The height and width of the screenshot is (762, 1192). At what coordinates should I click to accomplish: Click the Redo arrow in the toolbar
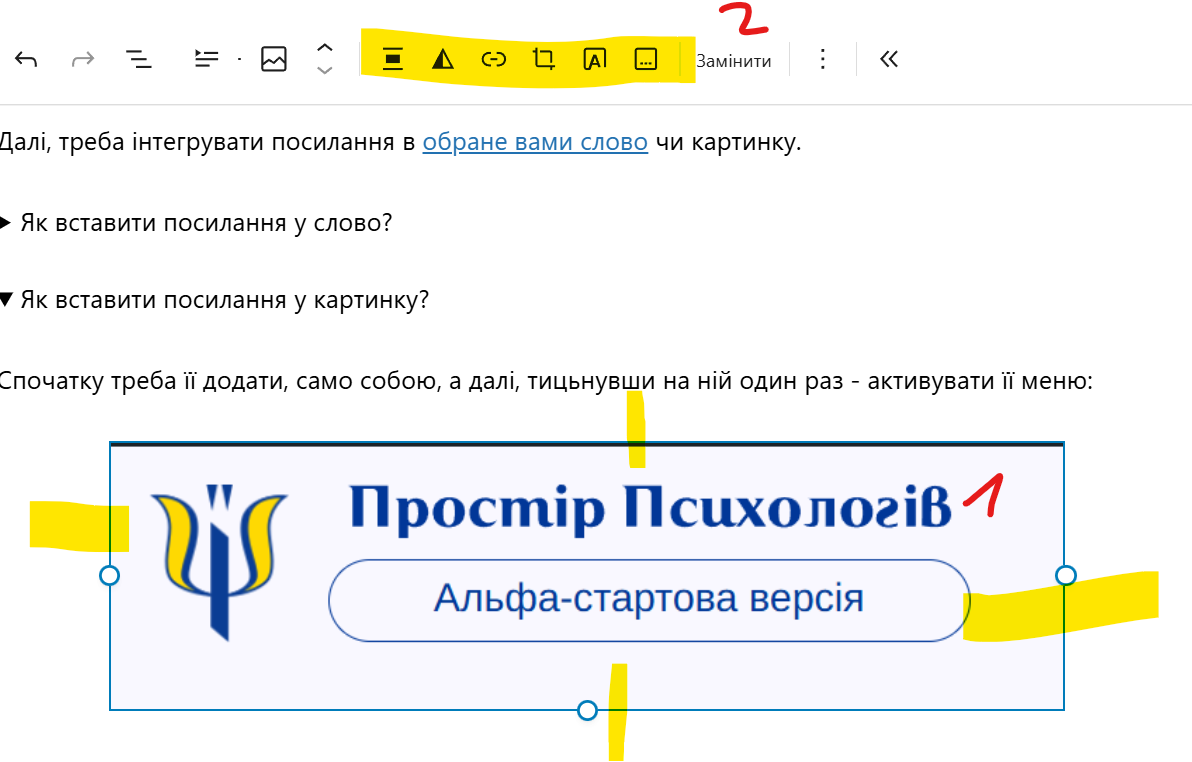point(83,60)
